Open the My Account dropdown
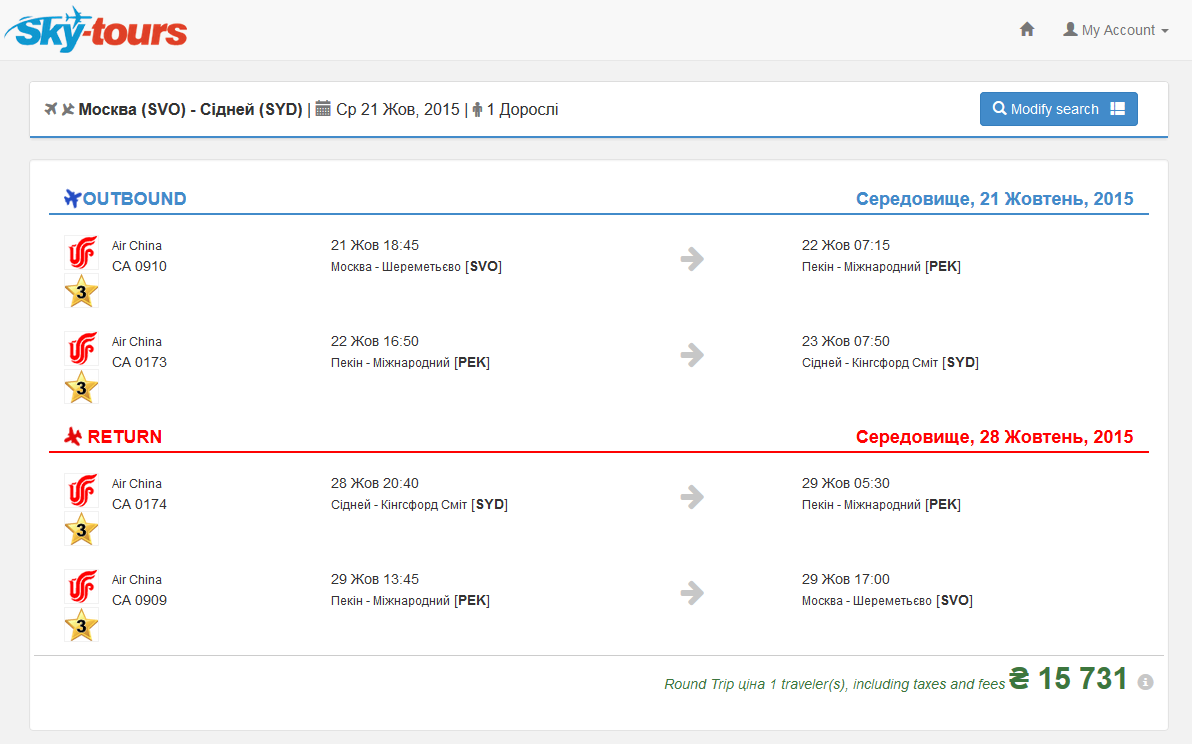Image resolution: width=1192 pixels, height=744 pixels. click(x=1115, y=30)
